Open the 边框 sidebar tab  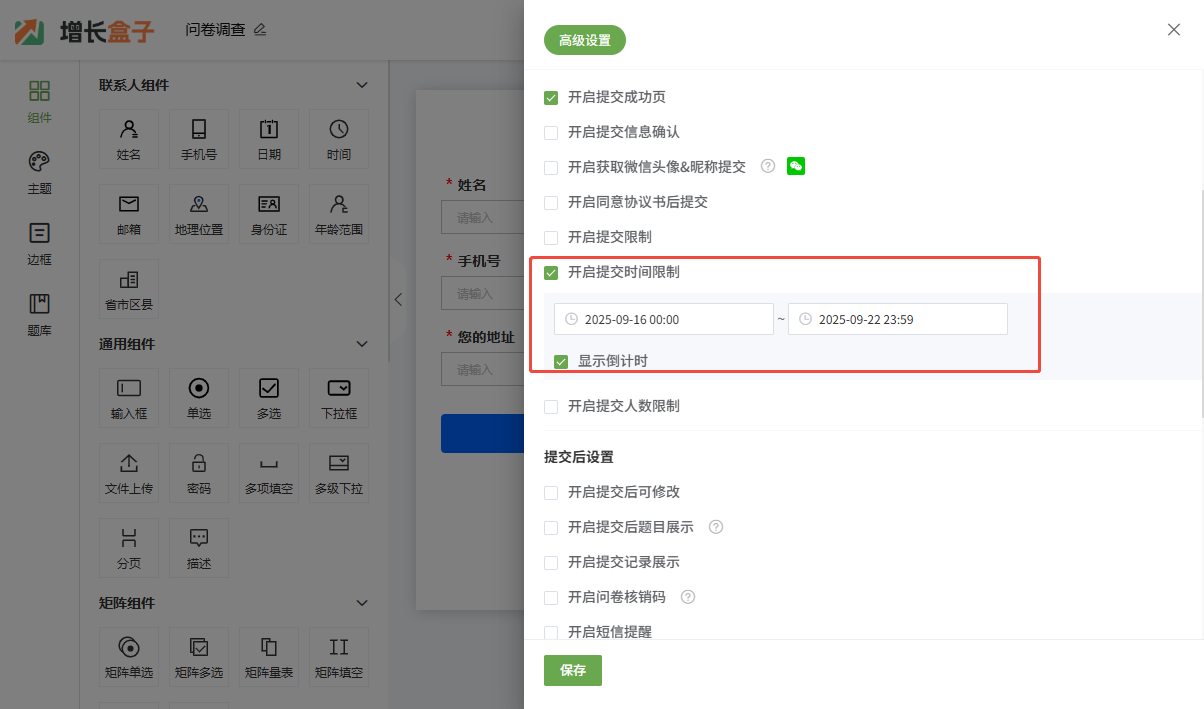pyautogui.click(x=39, y=243)
